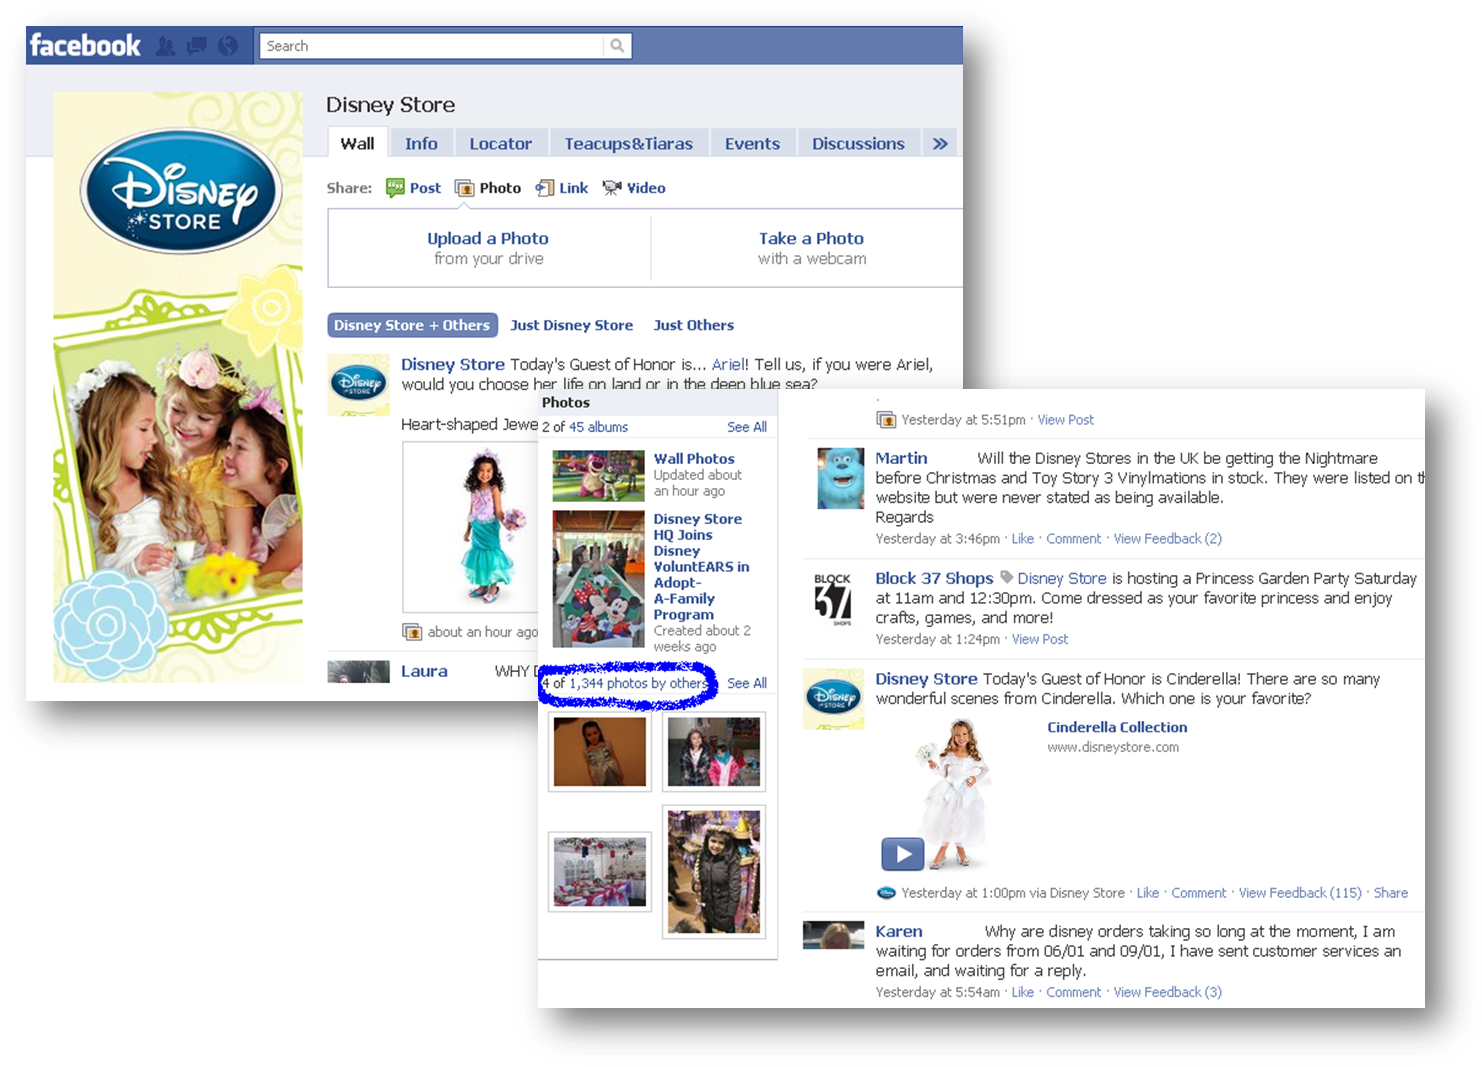The height and width of the screenshot is (1067, 1482).
Task: Select Just Others filter
Action: click(693, 325)
